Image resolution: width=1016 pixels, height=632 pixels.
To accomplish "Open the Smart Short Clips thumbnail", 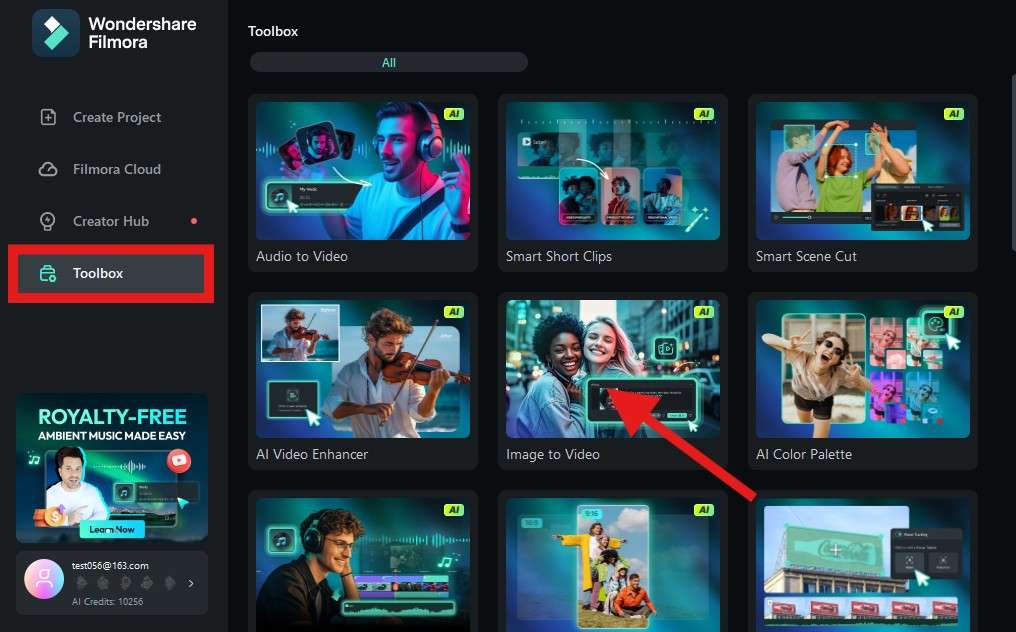I will coord(613,171).
